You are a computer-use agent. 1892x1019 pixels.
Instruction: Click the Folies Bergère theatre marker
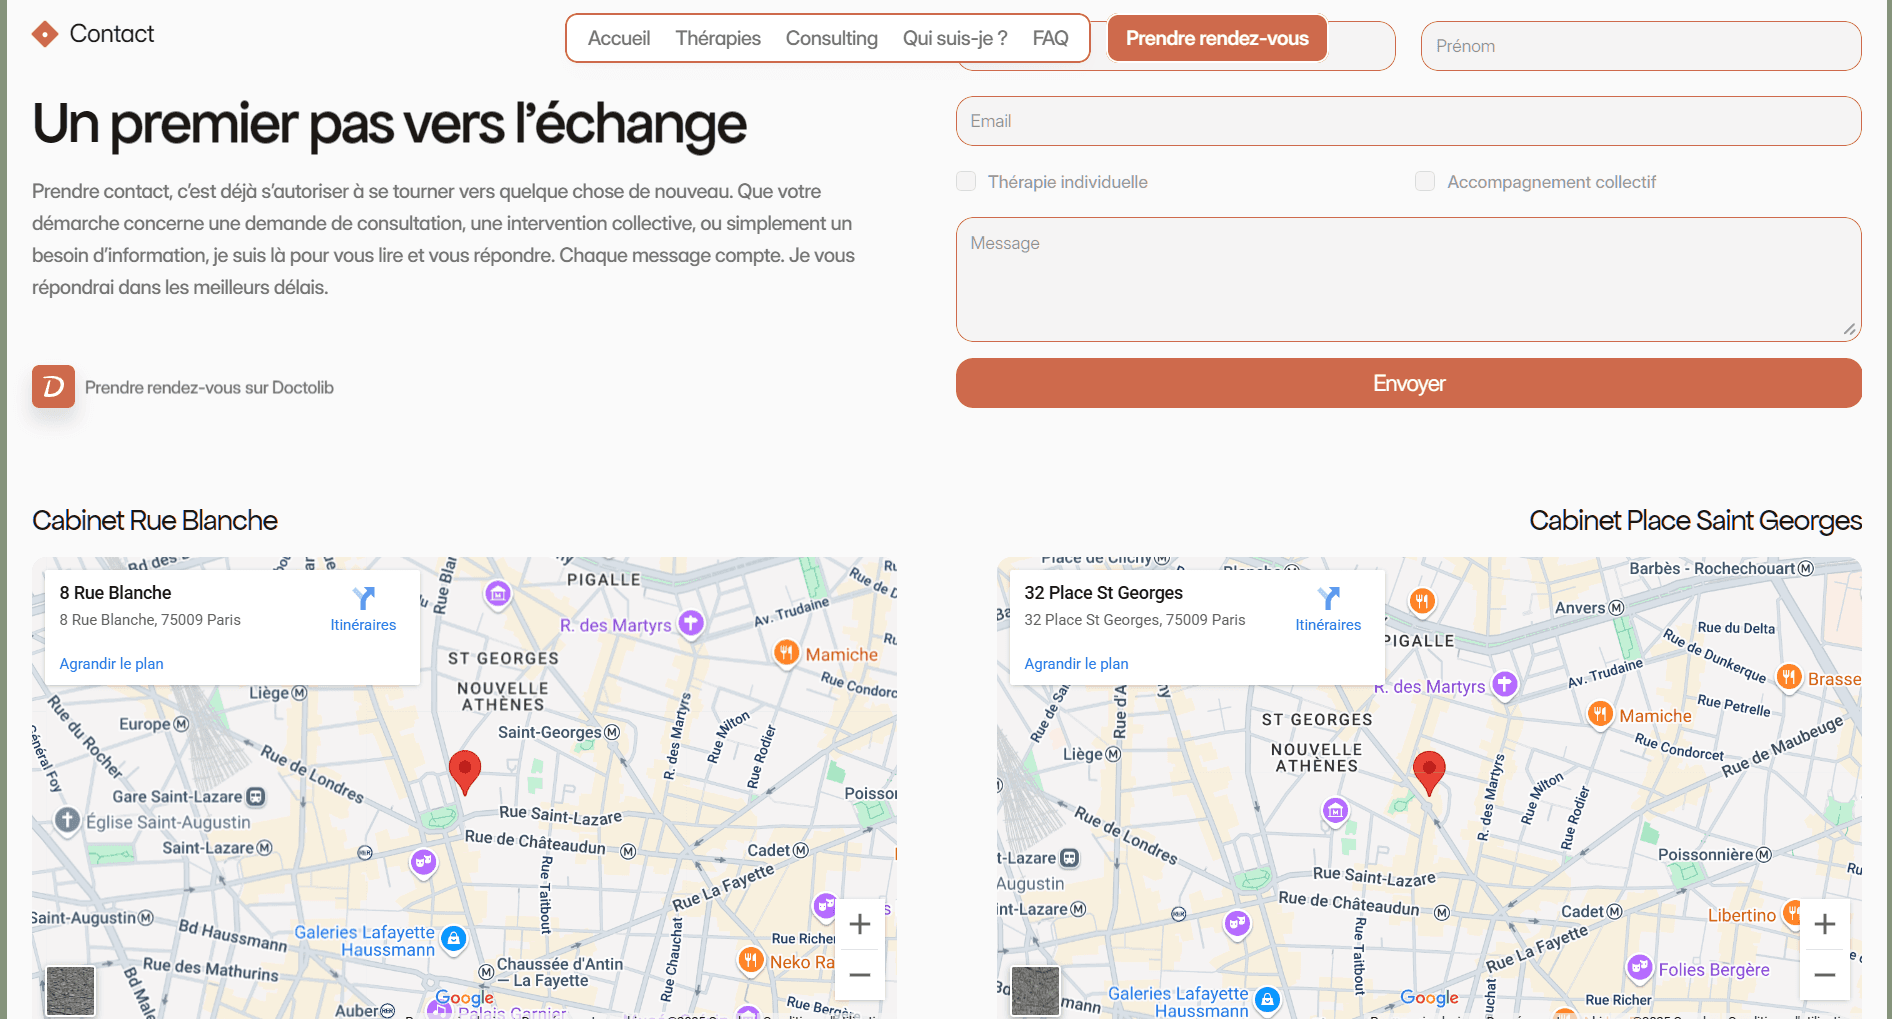pyautogui.click(x=1639, y=967)
